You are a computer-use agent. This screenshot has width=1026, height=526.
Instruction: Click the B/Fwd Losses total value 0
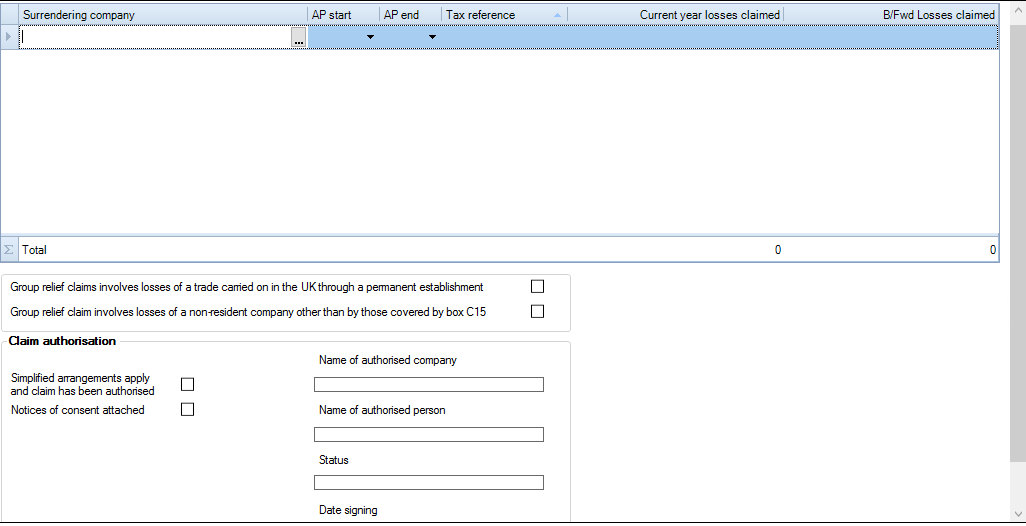(993, 250)
